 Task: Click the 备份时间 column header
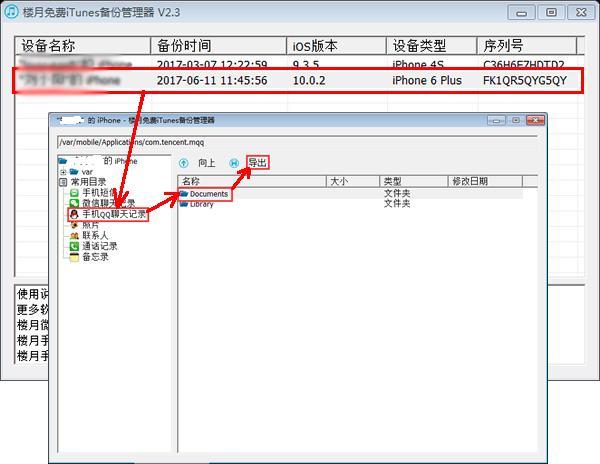pyautogui.click(x=184, y=47)
